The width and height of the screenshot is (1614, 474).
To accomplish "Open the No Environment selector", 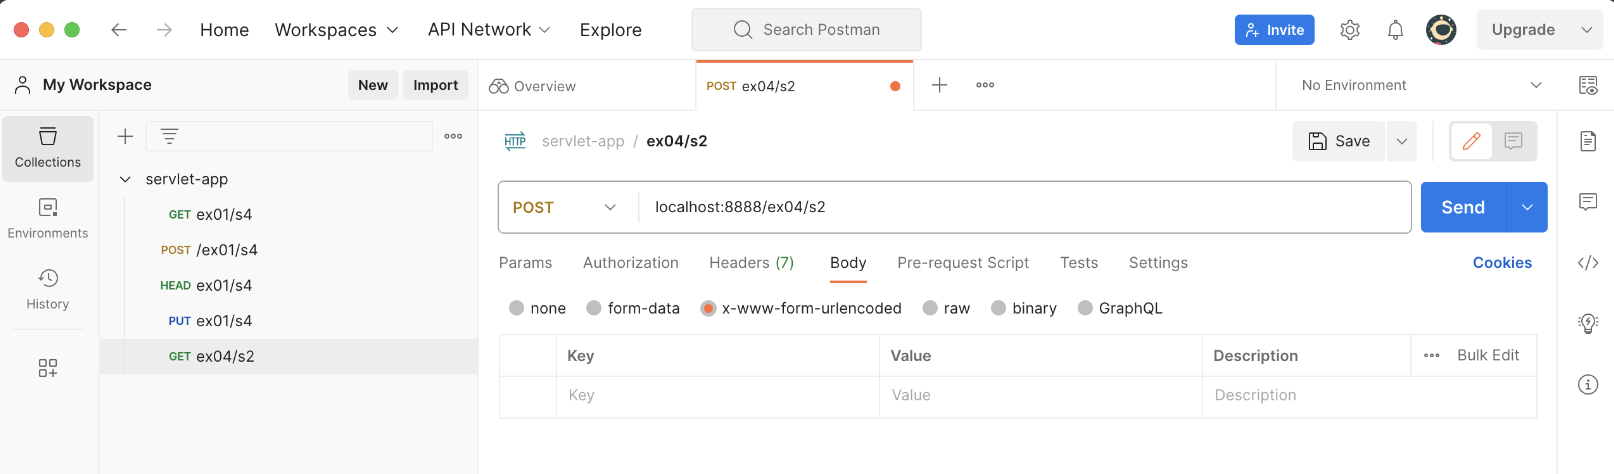I will (x=1419, y=85).
